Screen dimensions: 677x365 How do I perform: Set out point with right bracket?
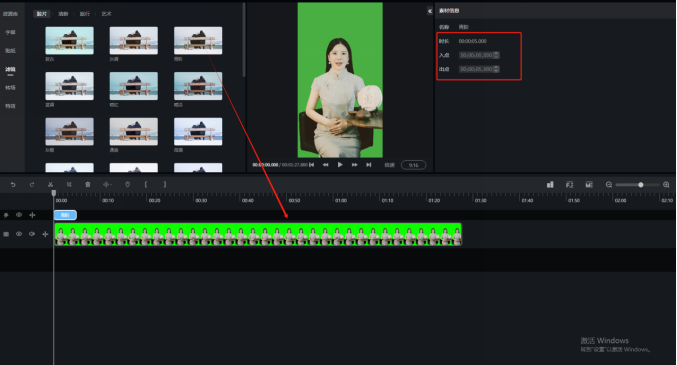165,184
